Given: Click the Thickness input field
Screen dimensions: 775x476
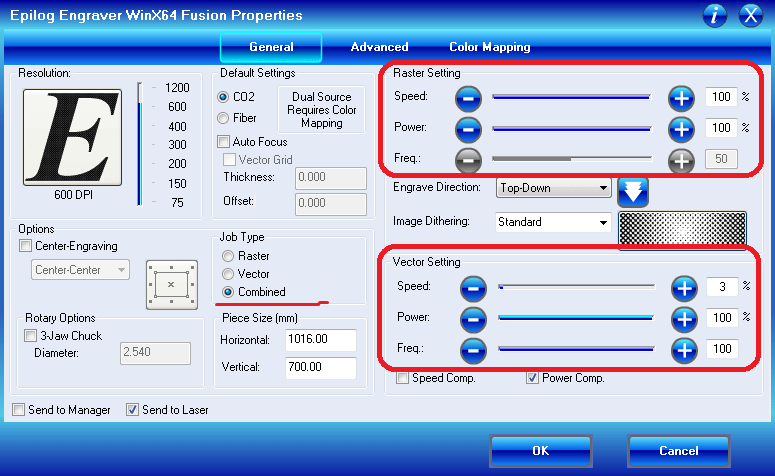Looking at the screenshot, I should coord(331,178).
